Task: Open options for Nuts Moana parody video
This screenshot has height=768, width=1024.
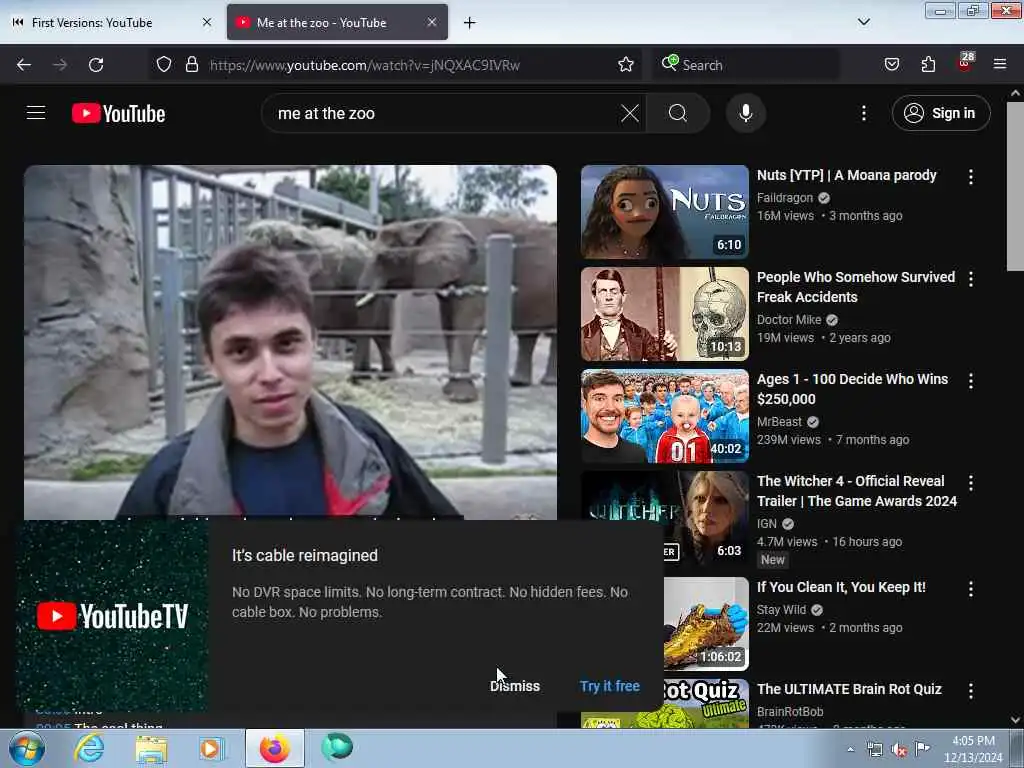Action: click(x=970, y=176)
